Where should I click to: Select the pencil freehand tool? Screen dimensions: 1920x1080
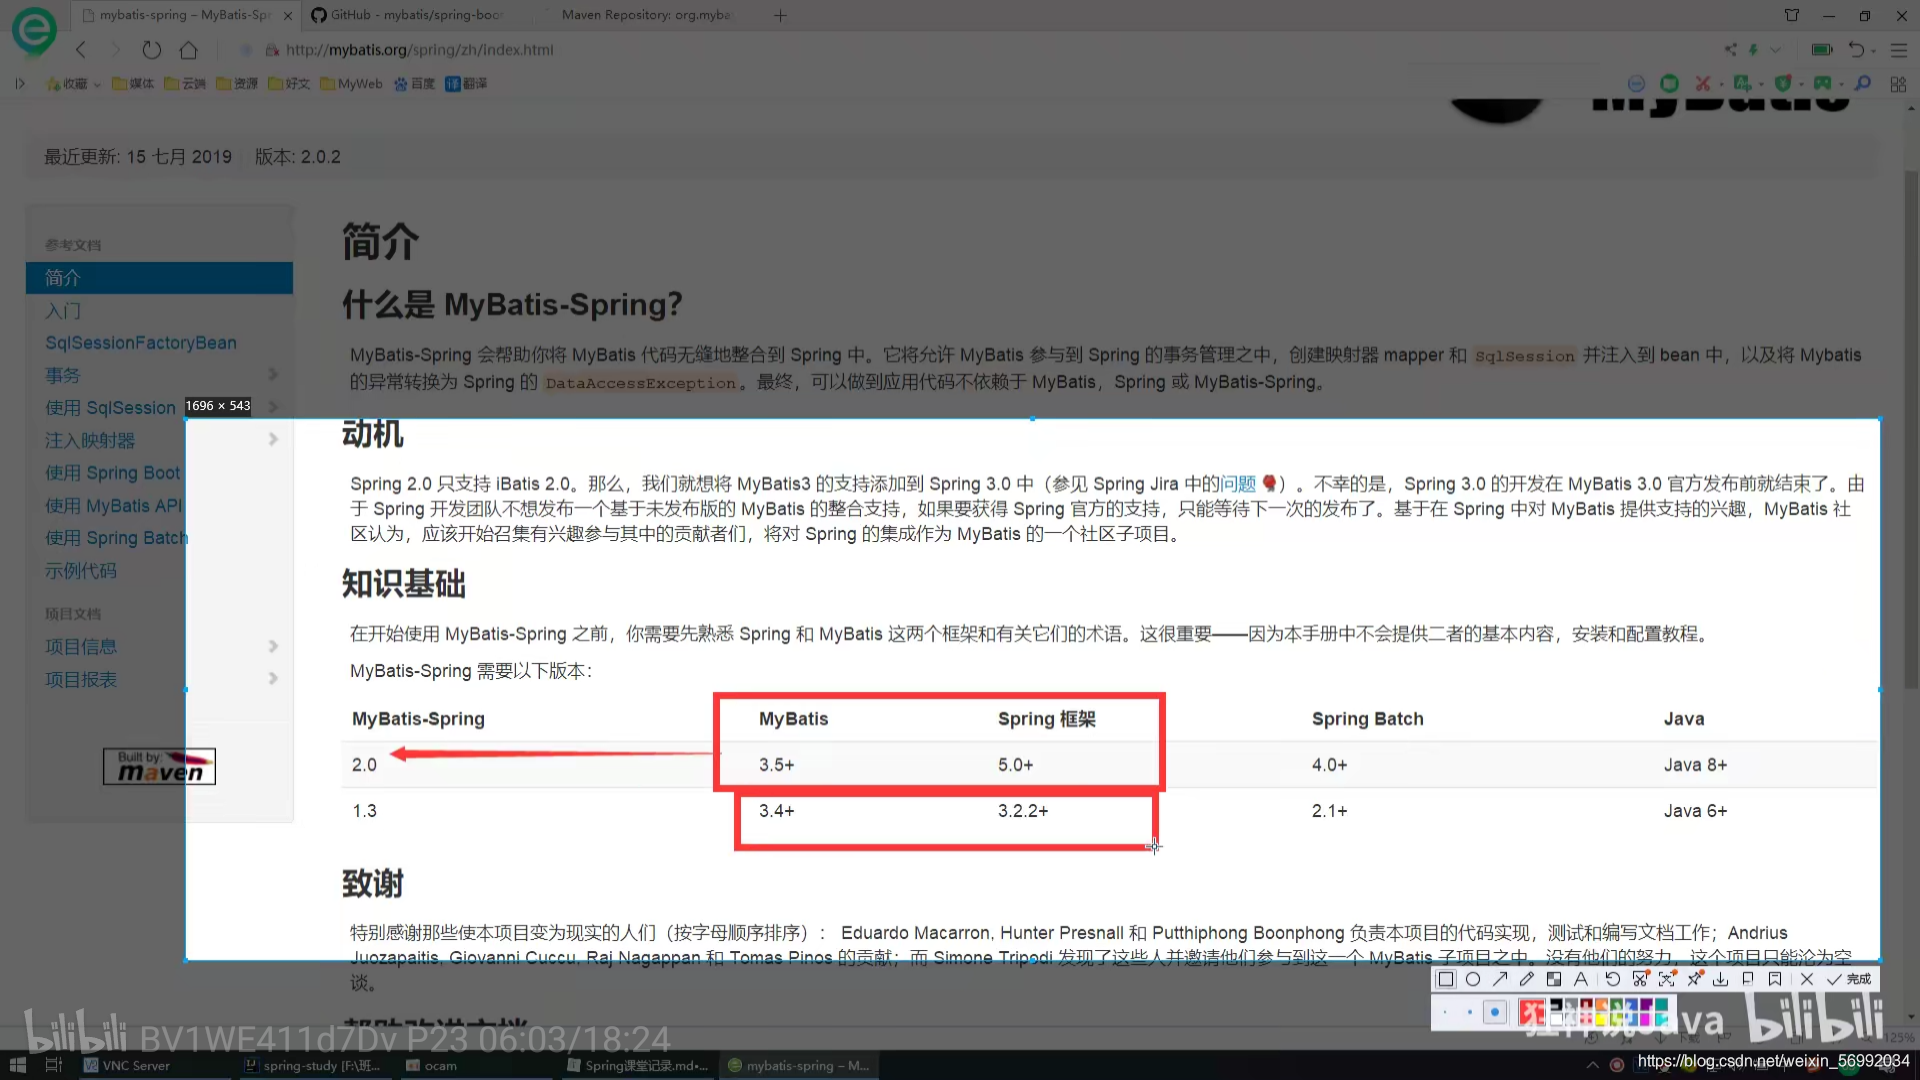click(x=1527, y=979)
